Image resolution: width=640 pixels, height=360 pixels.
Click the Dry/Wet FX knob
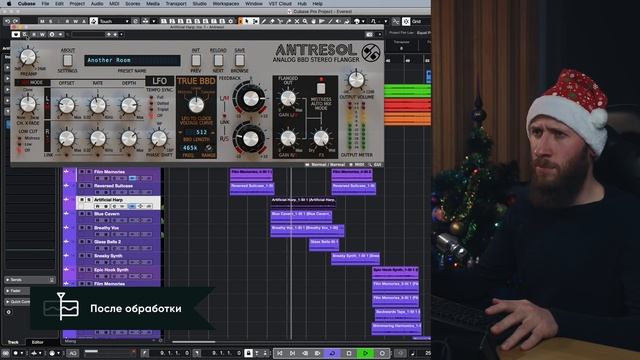[x=321, y=139]
